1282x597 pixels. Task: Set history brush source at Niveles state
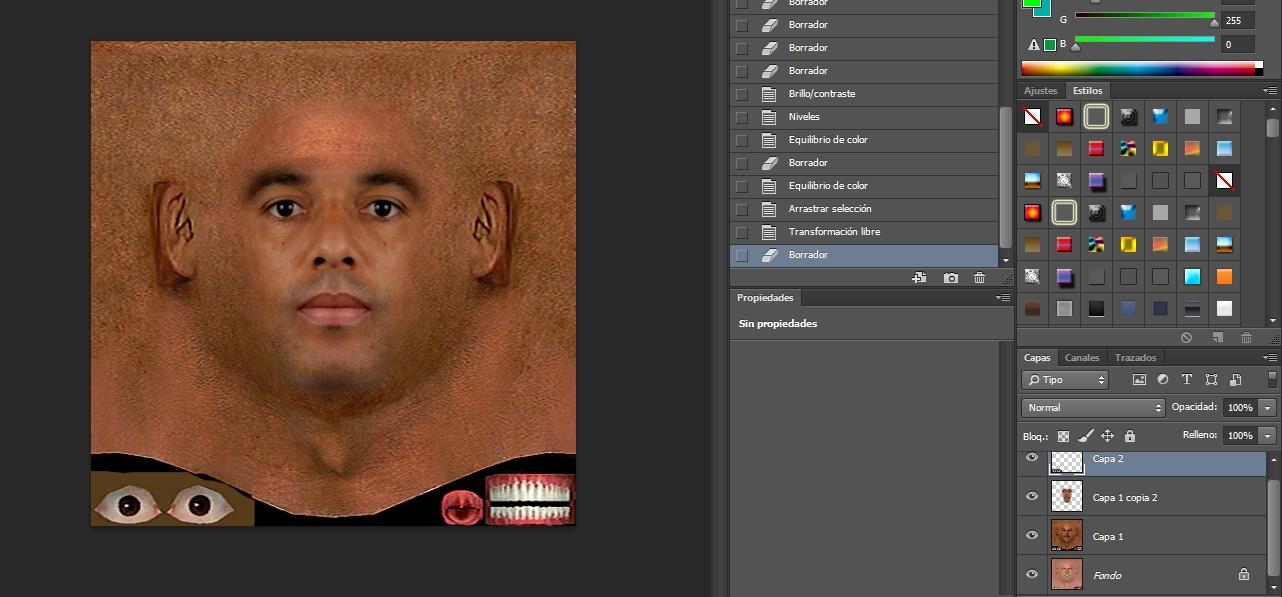coord(741,117)
